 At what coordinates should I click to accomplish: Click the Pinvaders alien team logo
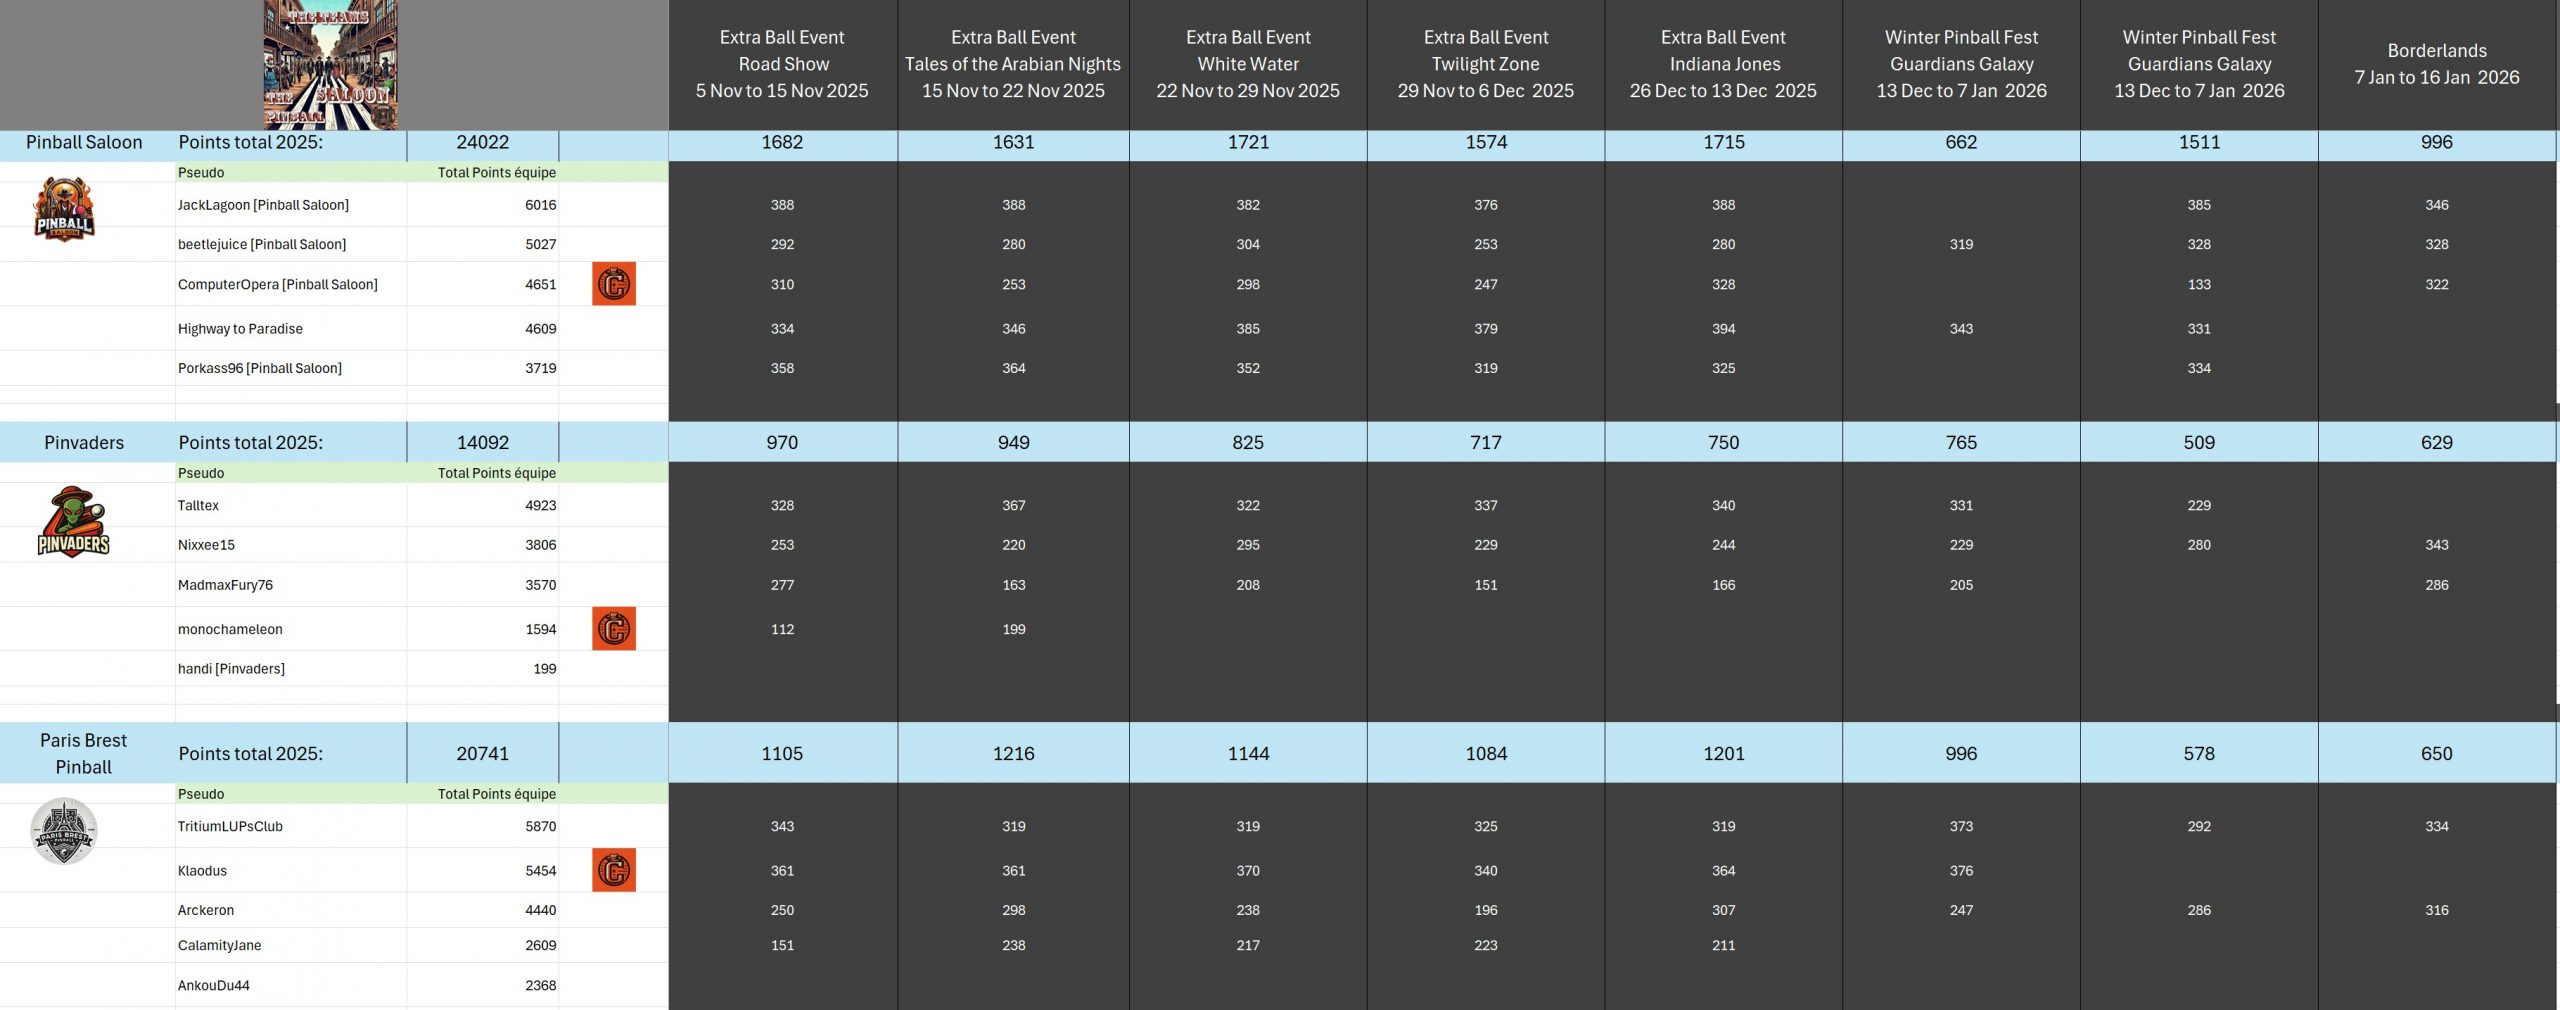coord(73,522)
